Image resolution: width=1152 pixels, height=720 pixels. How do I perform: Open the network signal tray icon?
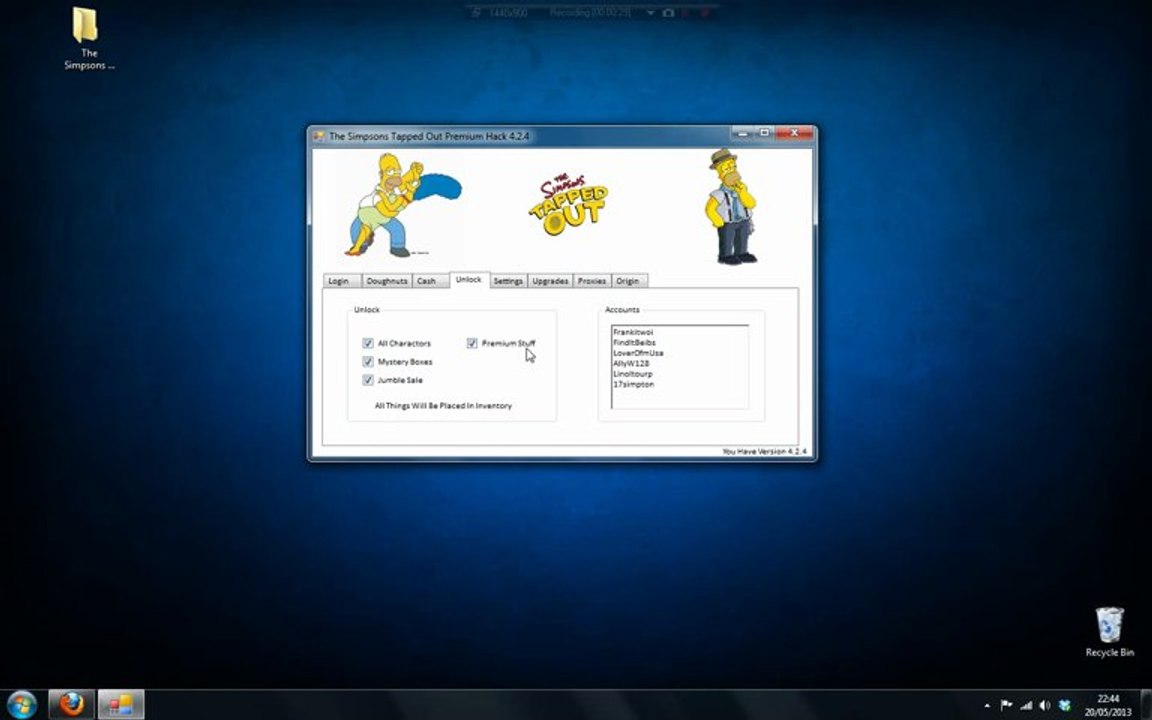(x=1026, y=705)
